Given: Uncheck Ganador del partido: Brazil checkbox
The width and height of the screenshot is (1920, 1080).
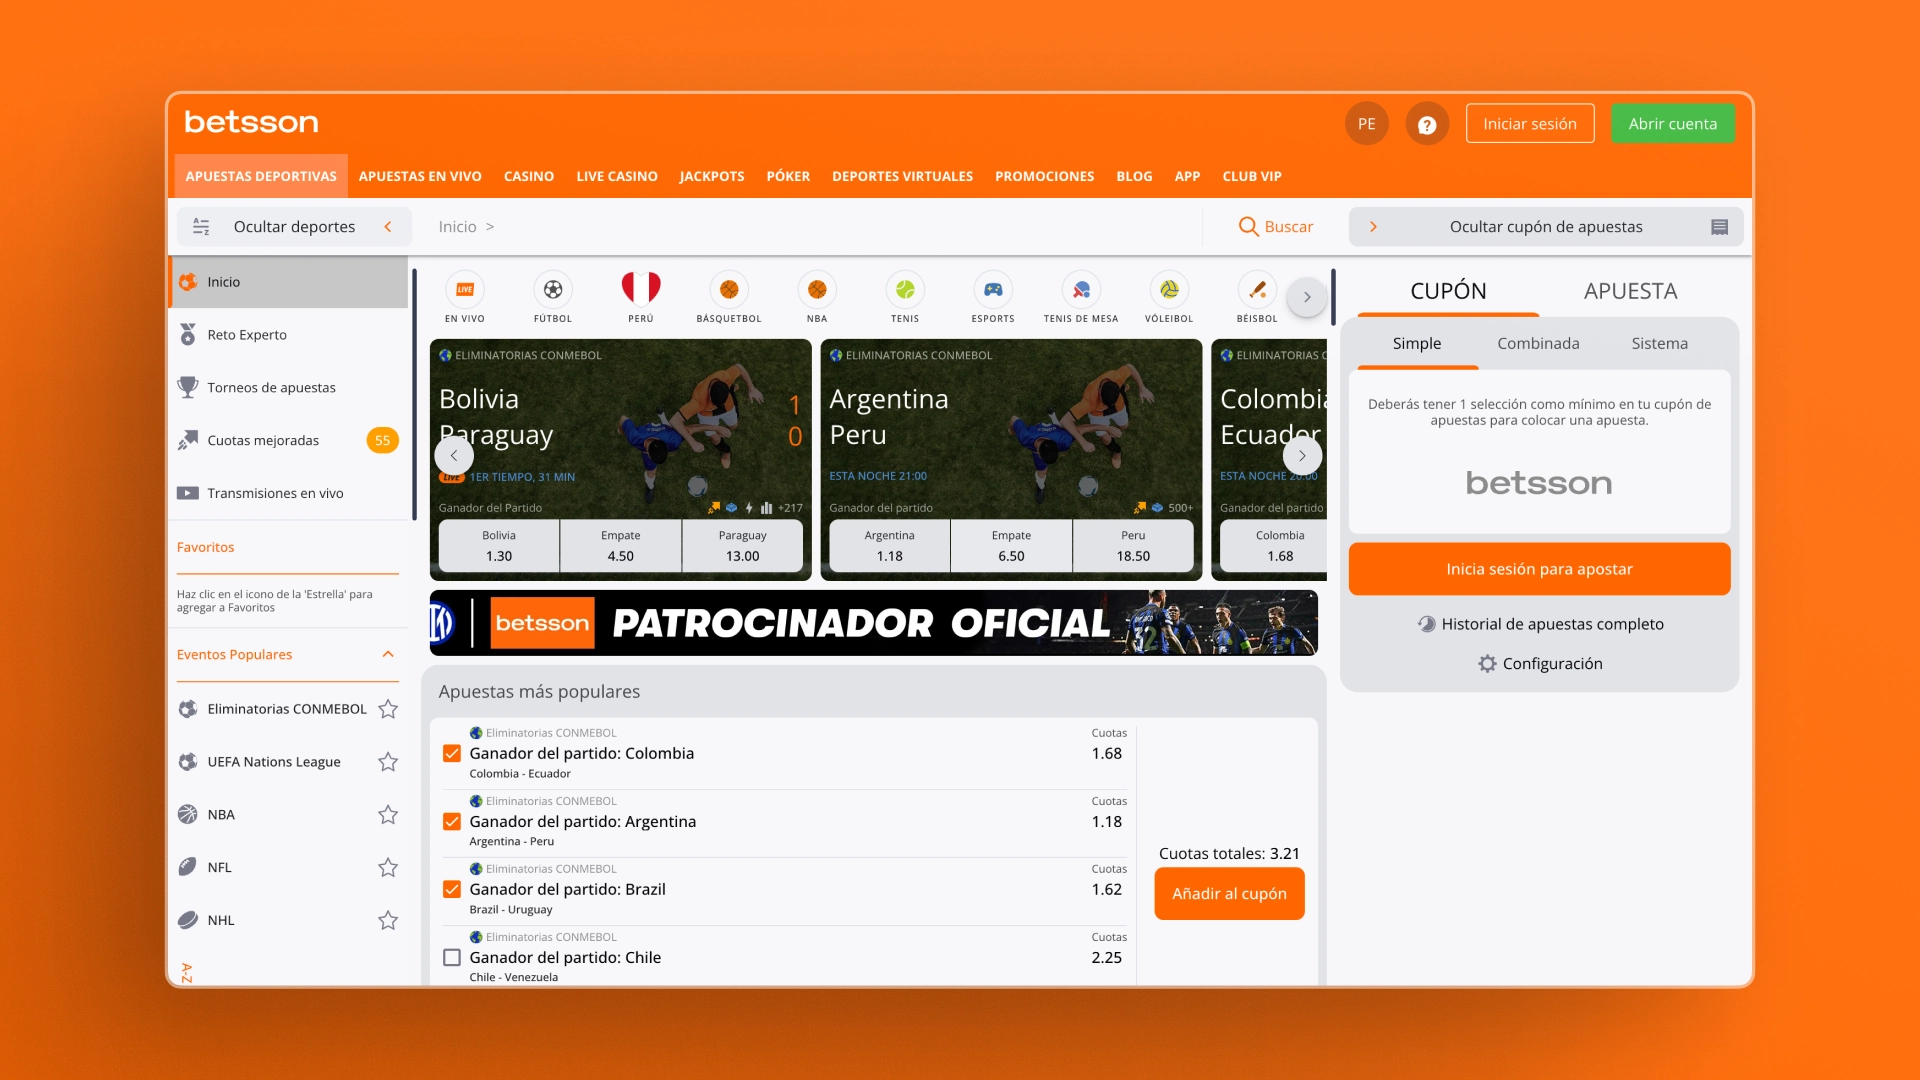Looking at the screenshot, I should point(452,890).
